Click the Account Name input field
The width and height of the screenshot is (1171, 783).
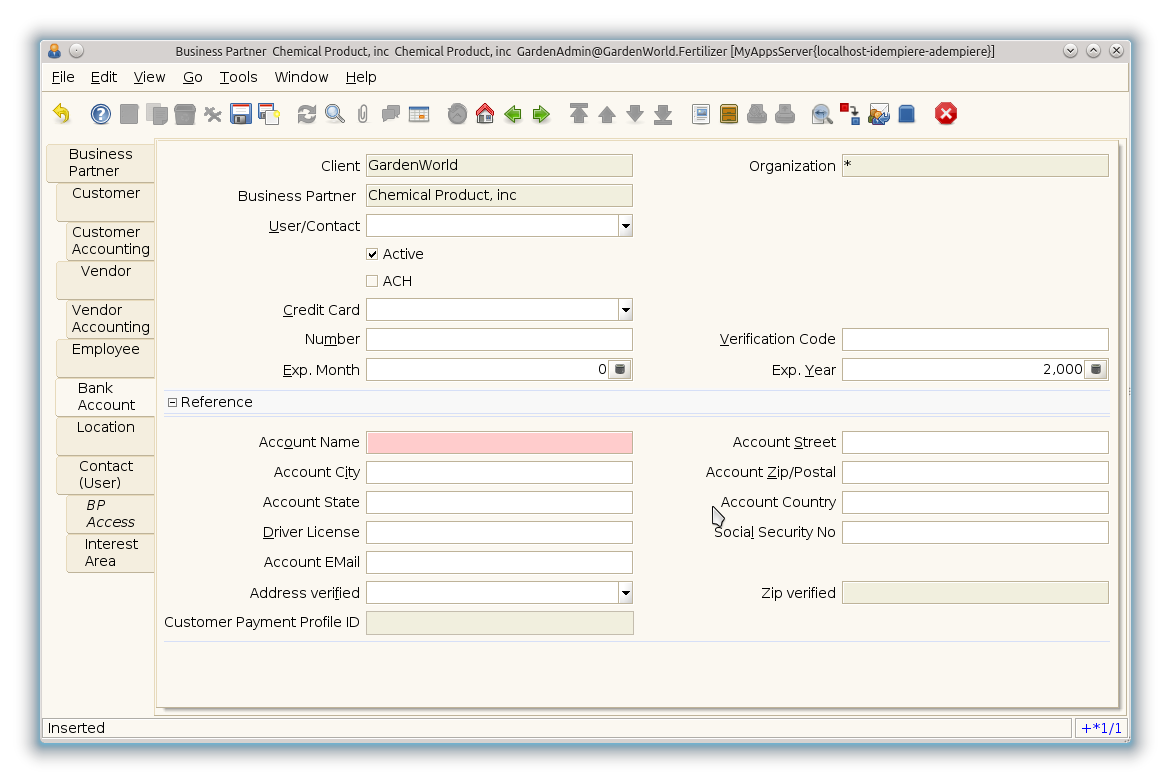coord(499,442)
